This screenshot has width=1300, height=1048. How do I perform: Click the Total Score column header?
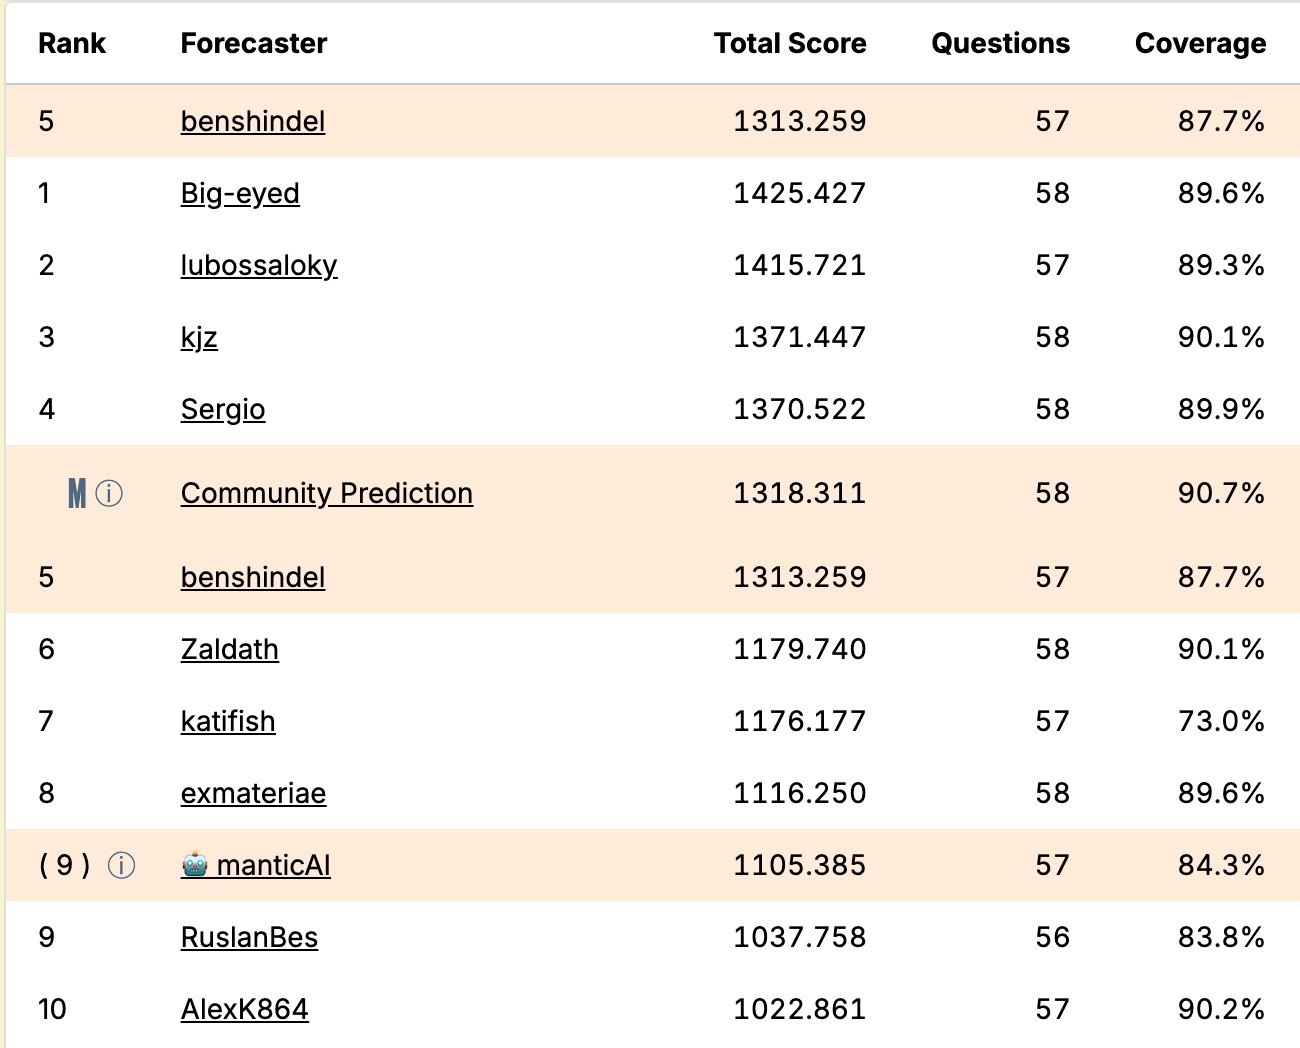(x=790, y=43)
